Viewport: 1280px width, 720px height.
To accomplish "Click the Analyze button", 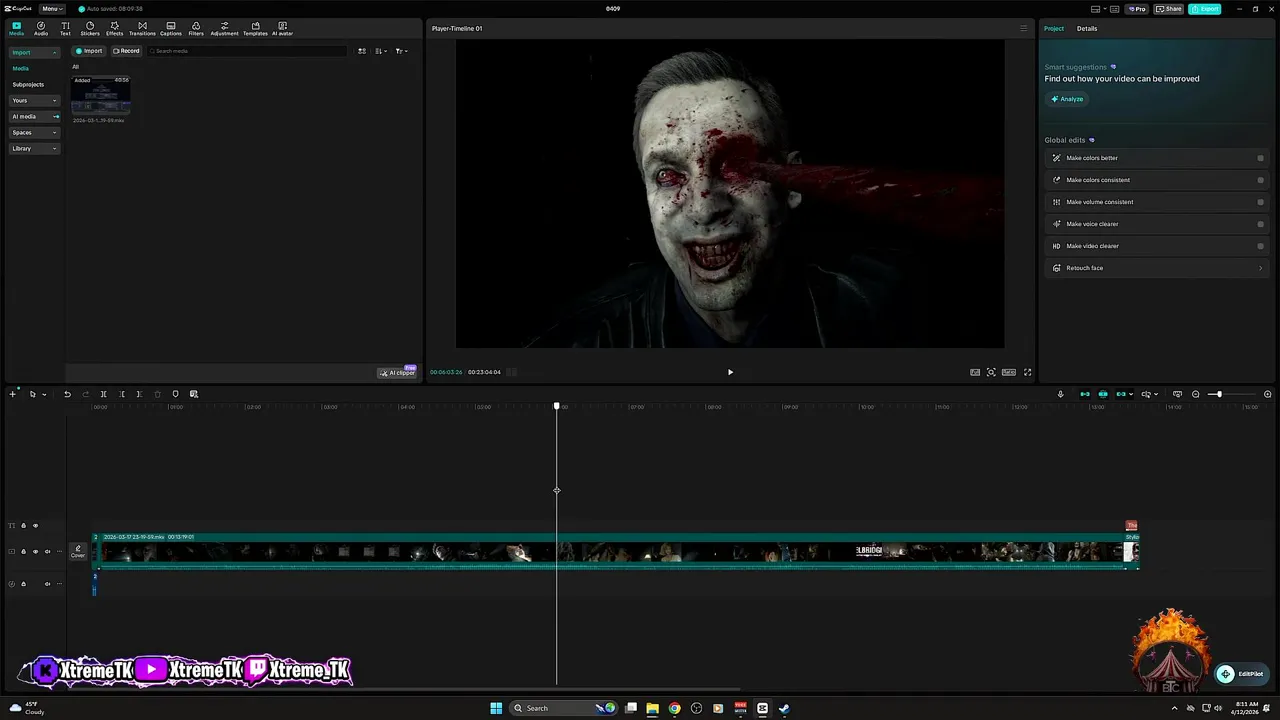I will click(1067, 99).
